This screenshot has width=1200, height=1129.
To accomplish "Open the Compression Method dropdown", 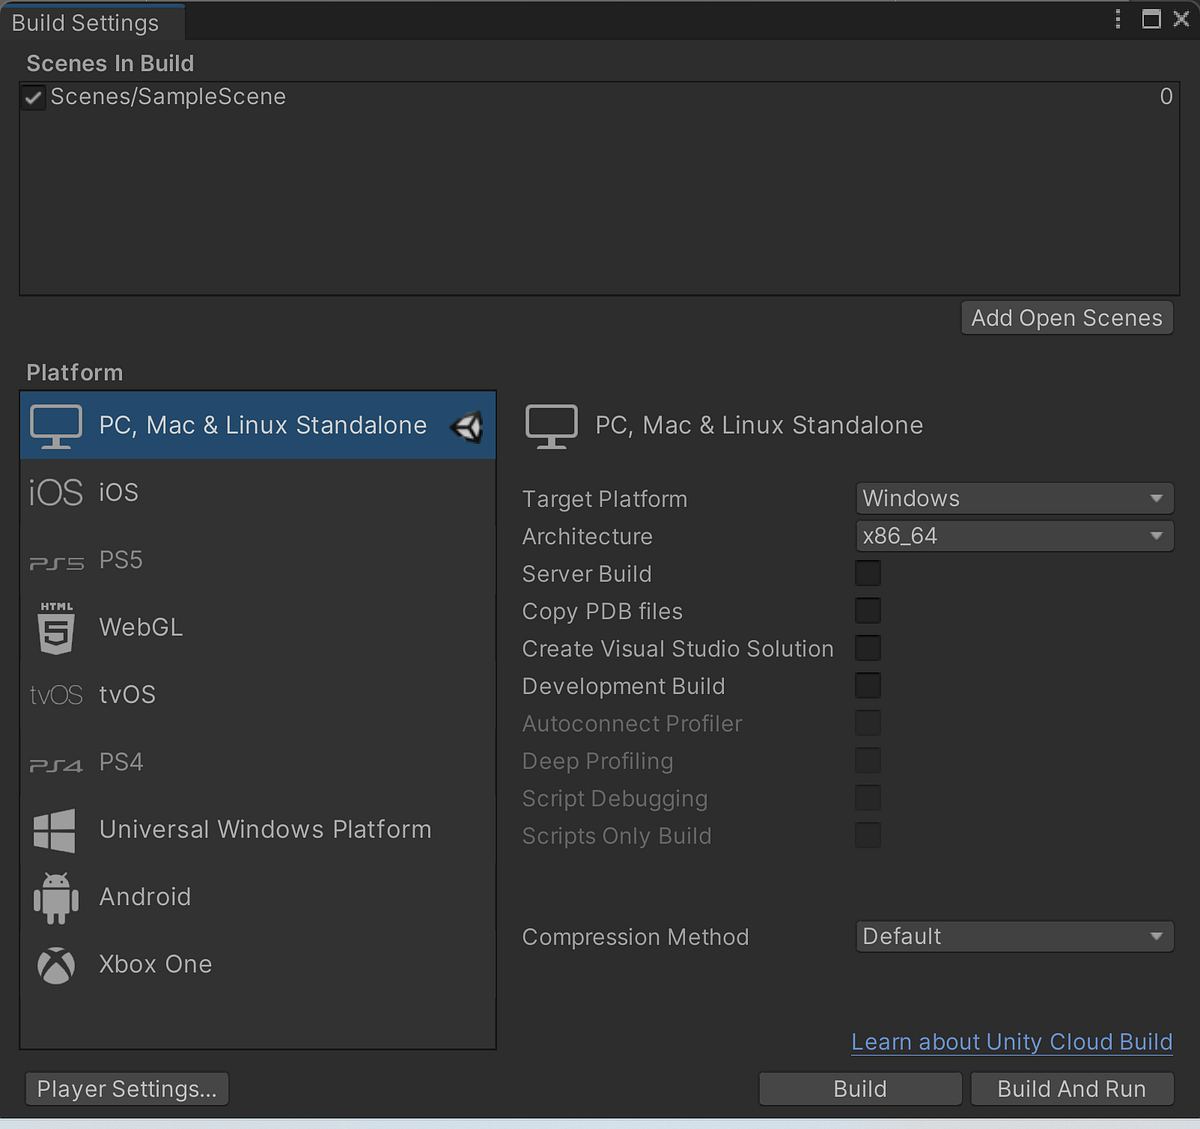I will [1013, 936].
